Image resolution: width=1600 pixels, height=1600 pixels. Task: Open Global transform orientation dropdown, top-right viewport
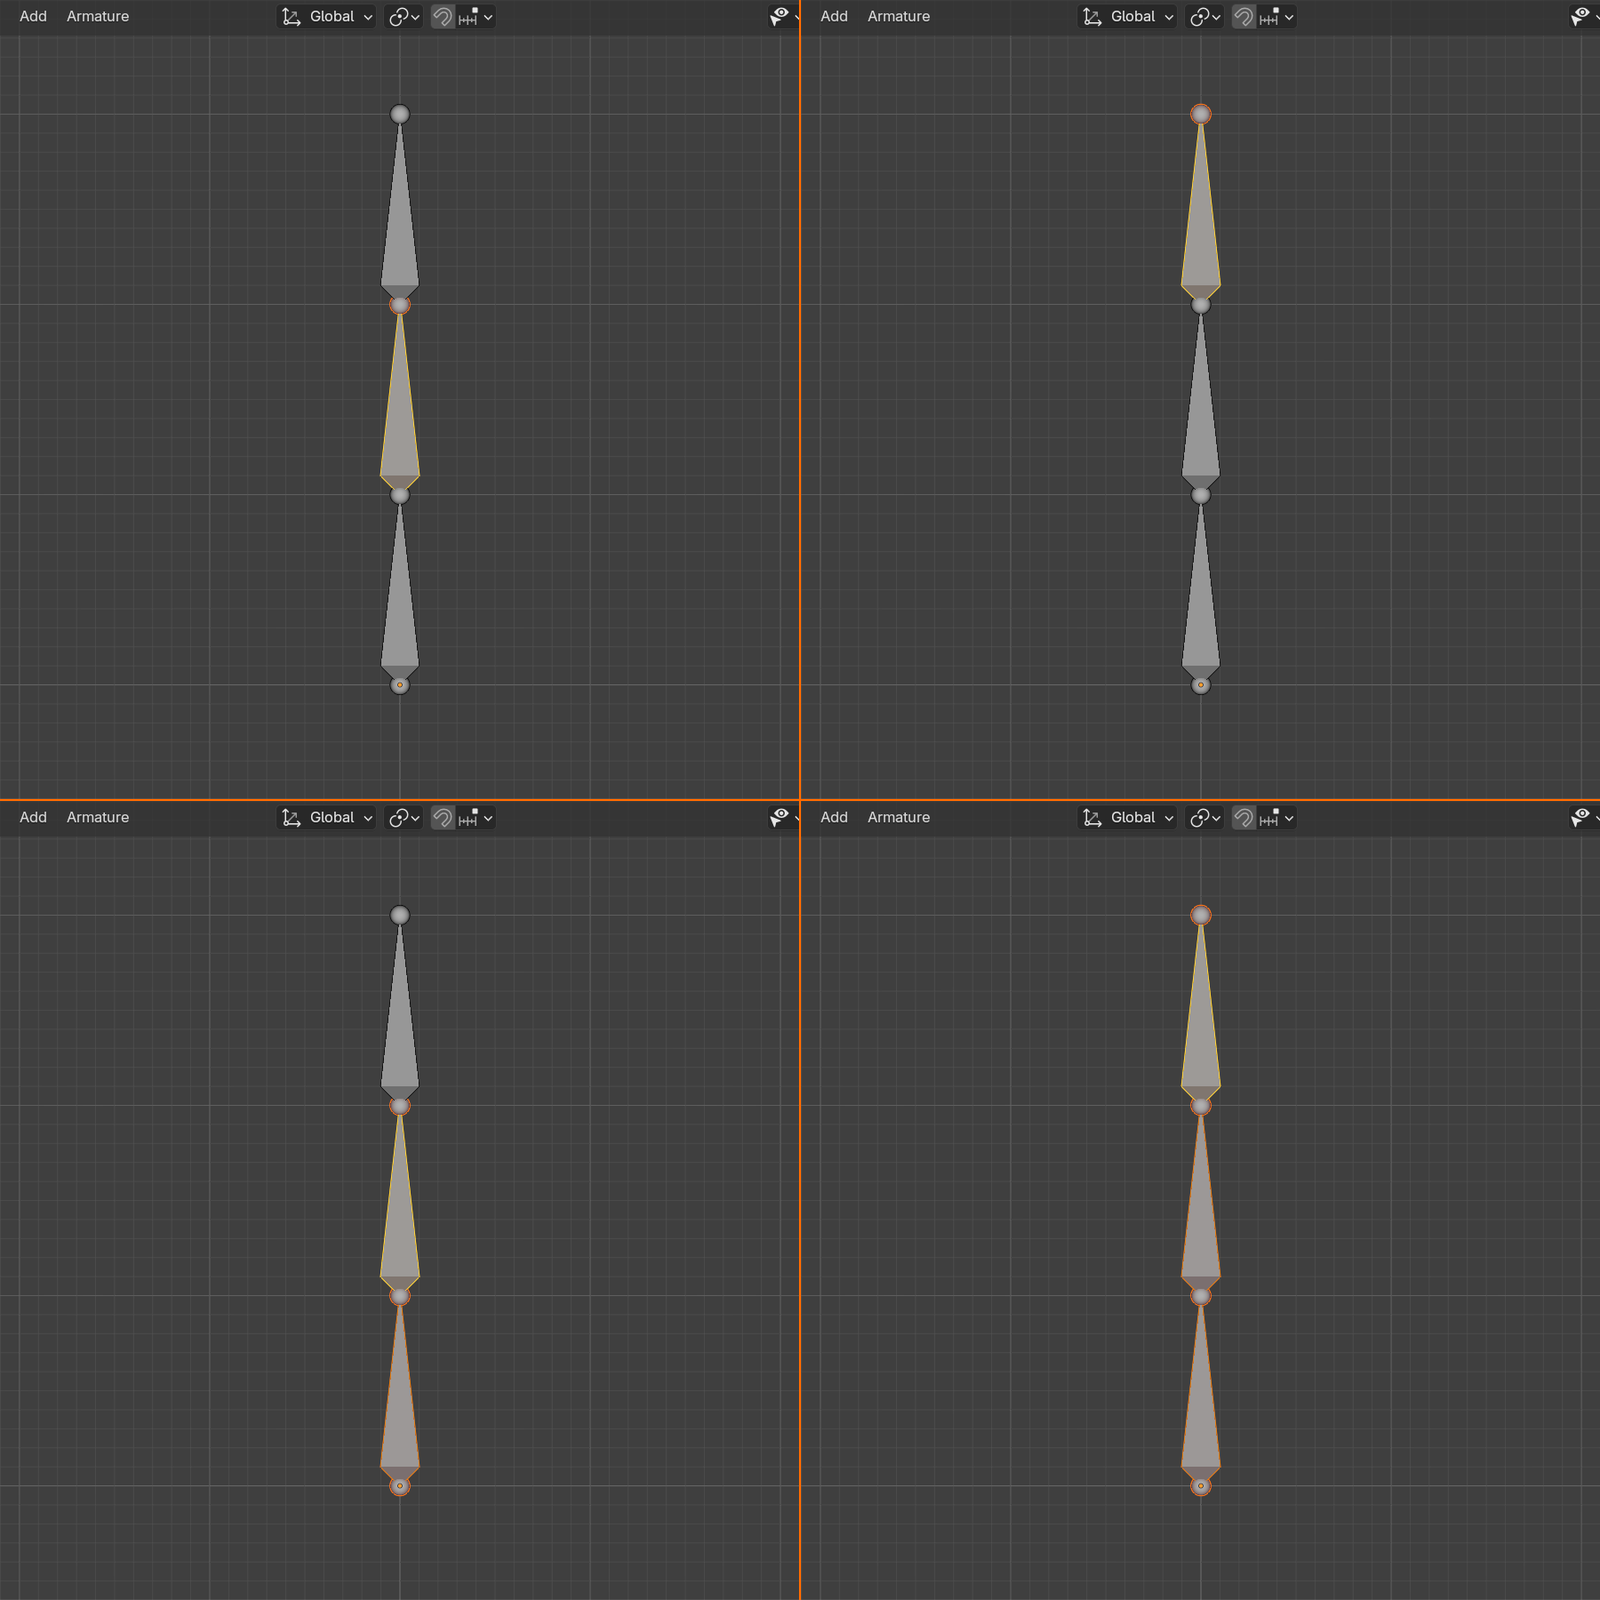coord(1128,17)
